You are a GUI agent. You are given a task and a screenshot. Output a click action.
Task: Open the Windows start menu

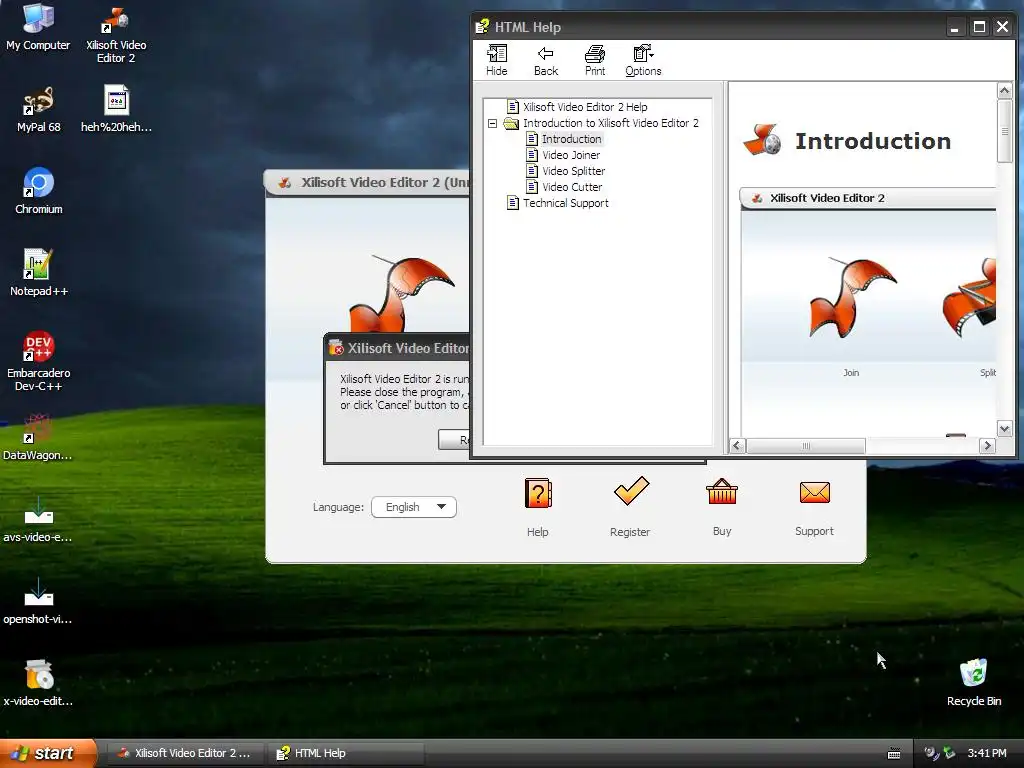[x=48, y=753]
